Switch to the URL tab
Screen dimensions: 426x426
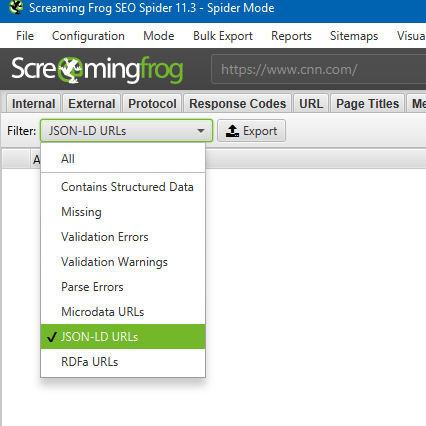coord(311,103)
